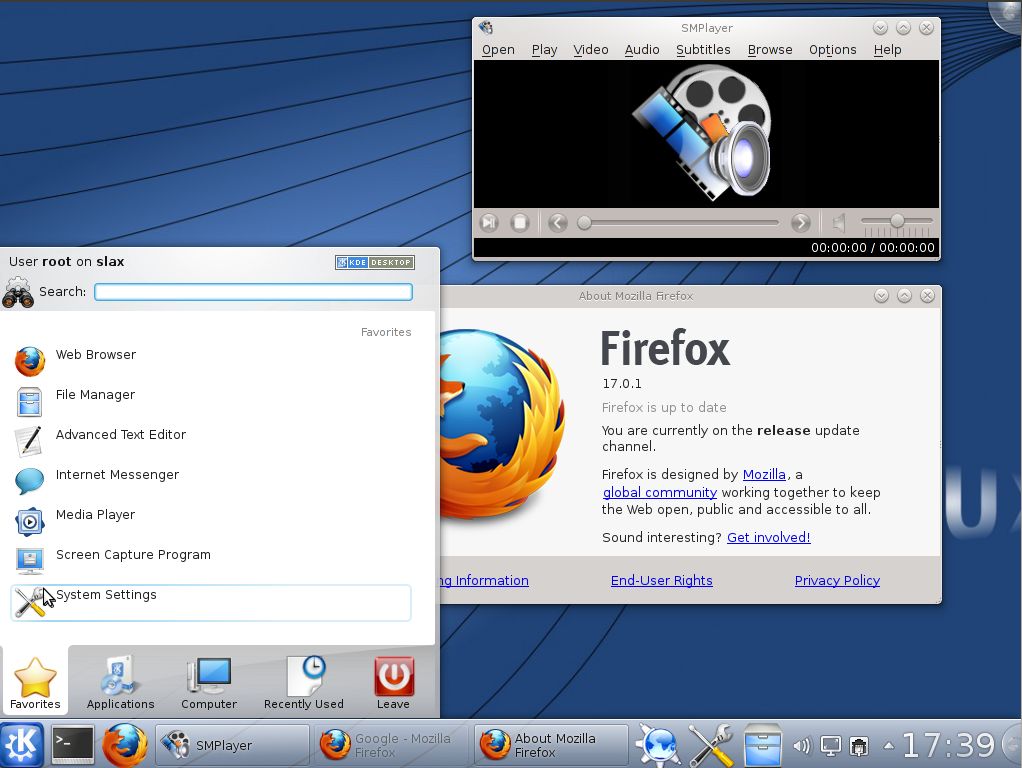Click the Internet Messenger icon

click(x=29, y=481)
